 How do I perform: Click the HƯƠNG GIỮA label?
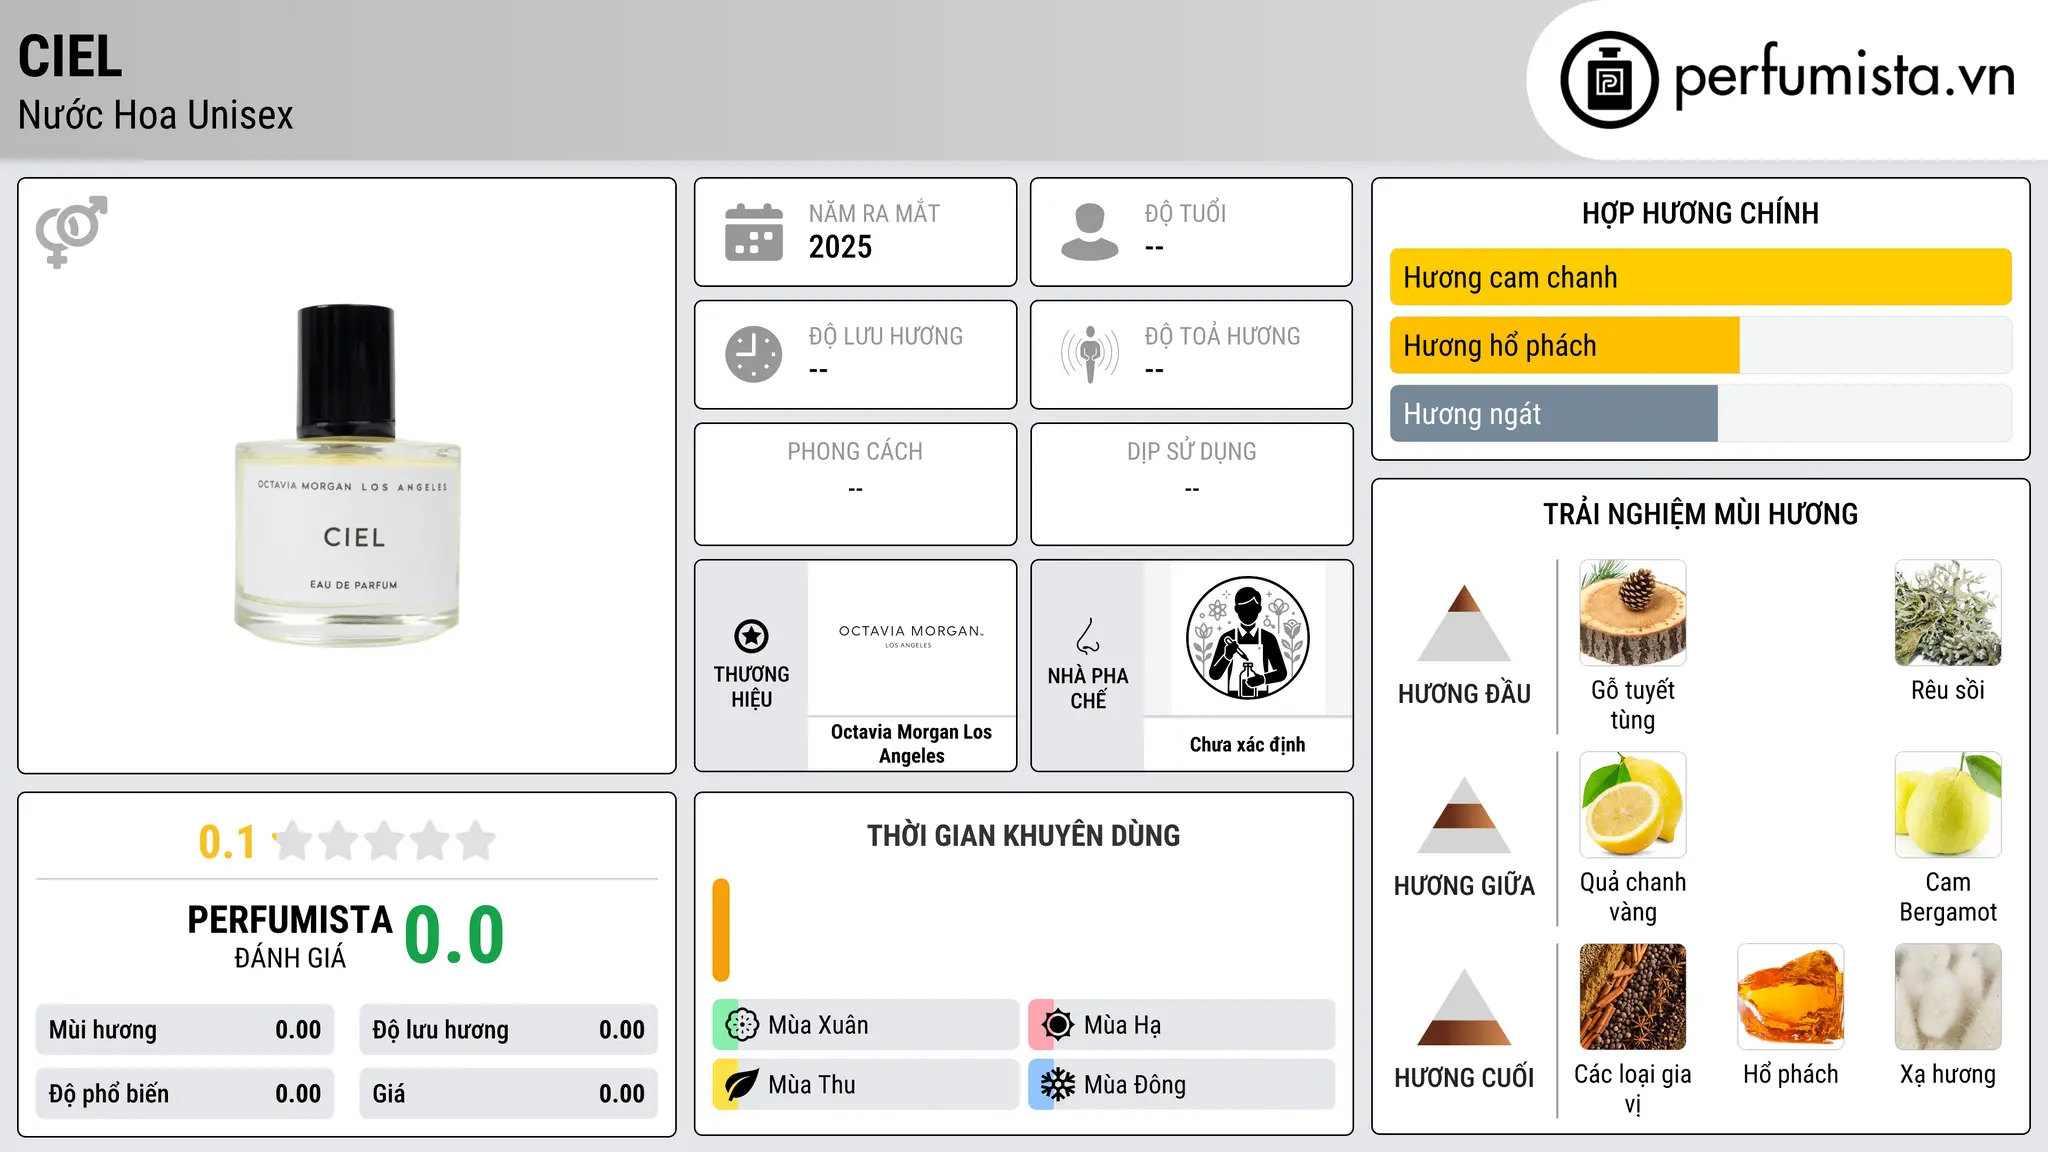pyautogui.click(x=1464, y=886)
